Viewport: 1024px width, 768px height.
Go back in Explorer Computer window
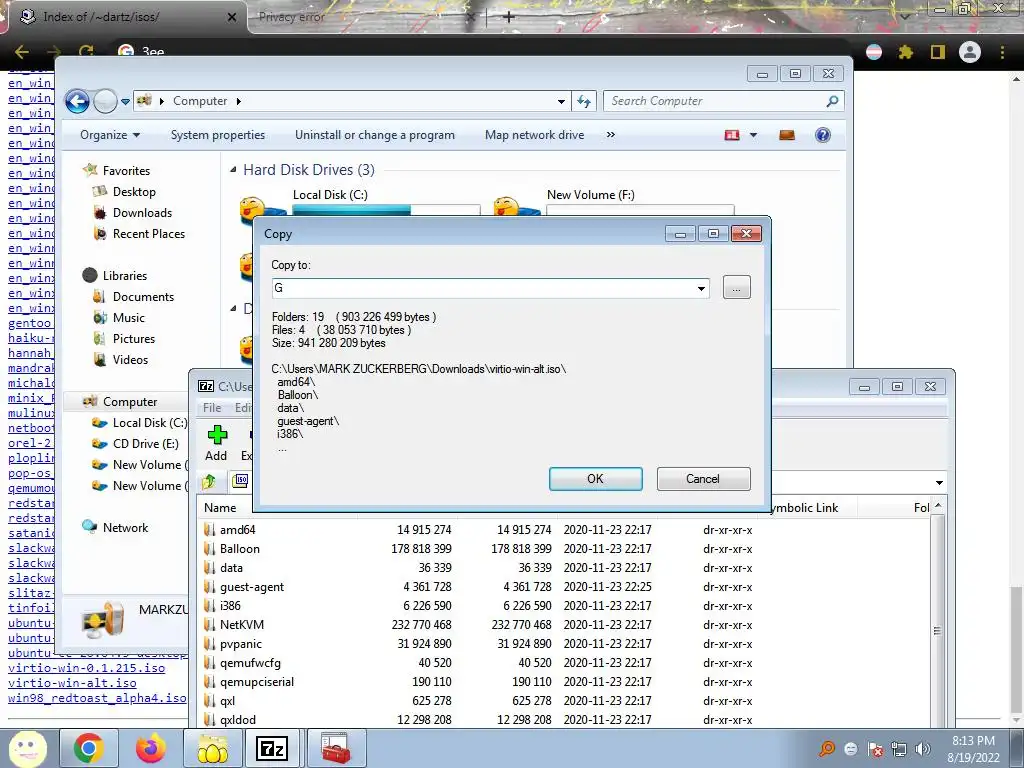(x=77, y=101)
